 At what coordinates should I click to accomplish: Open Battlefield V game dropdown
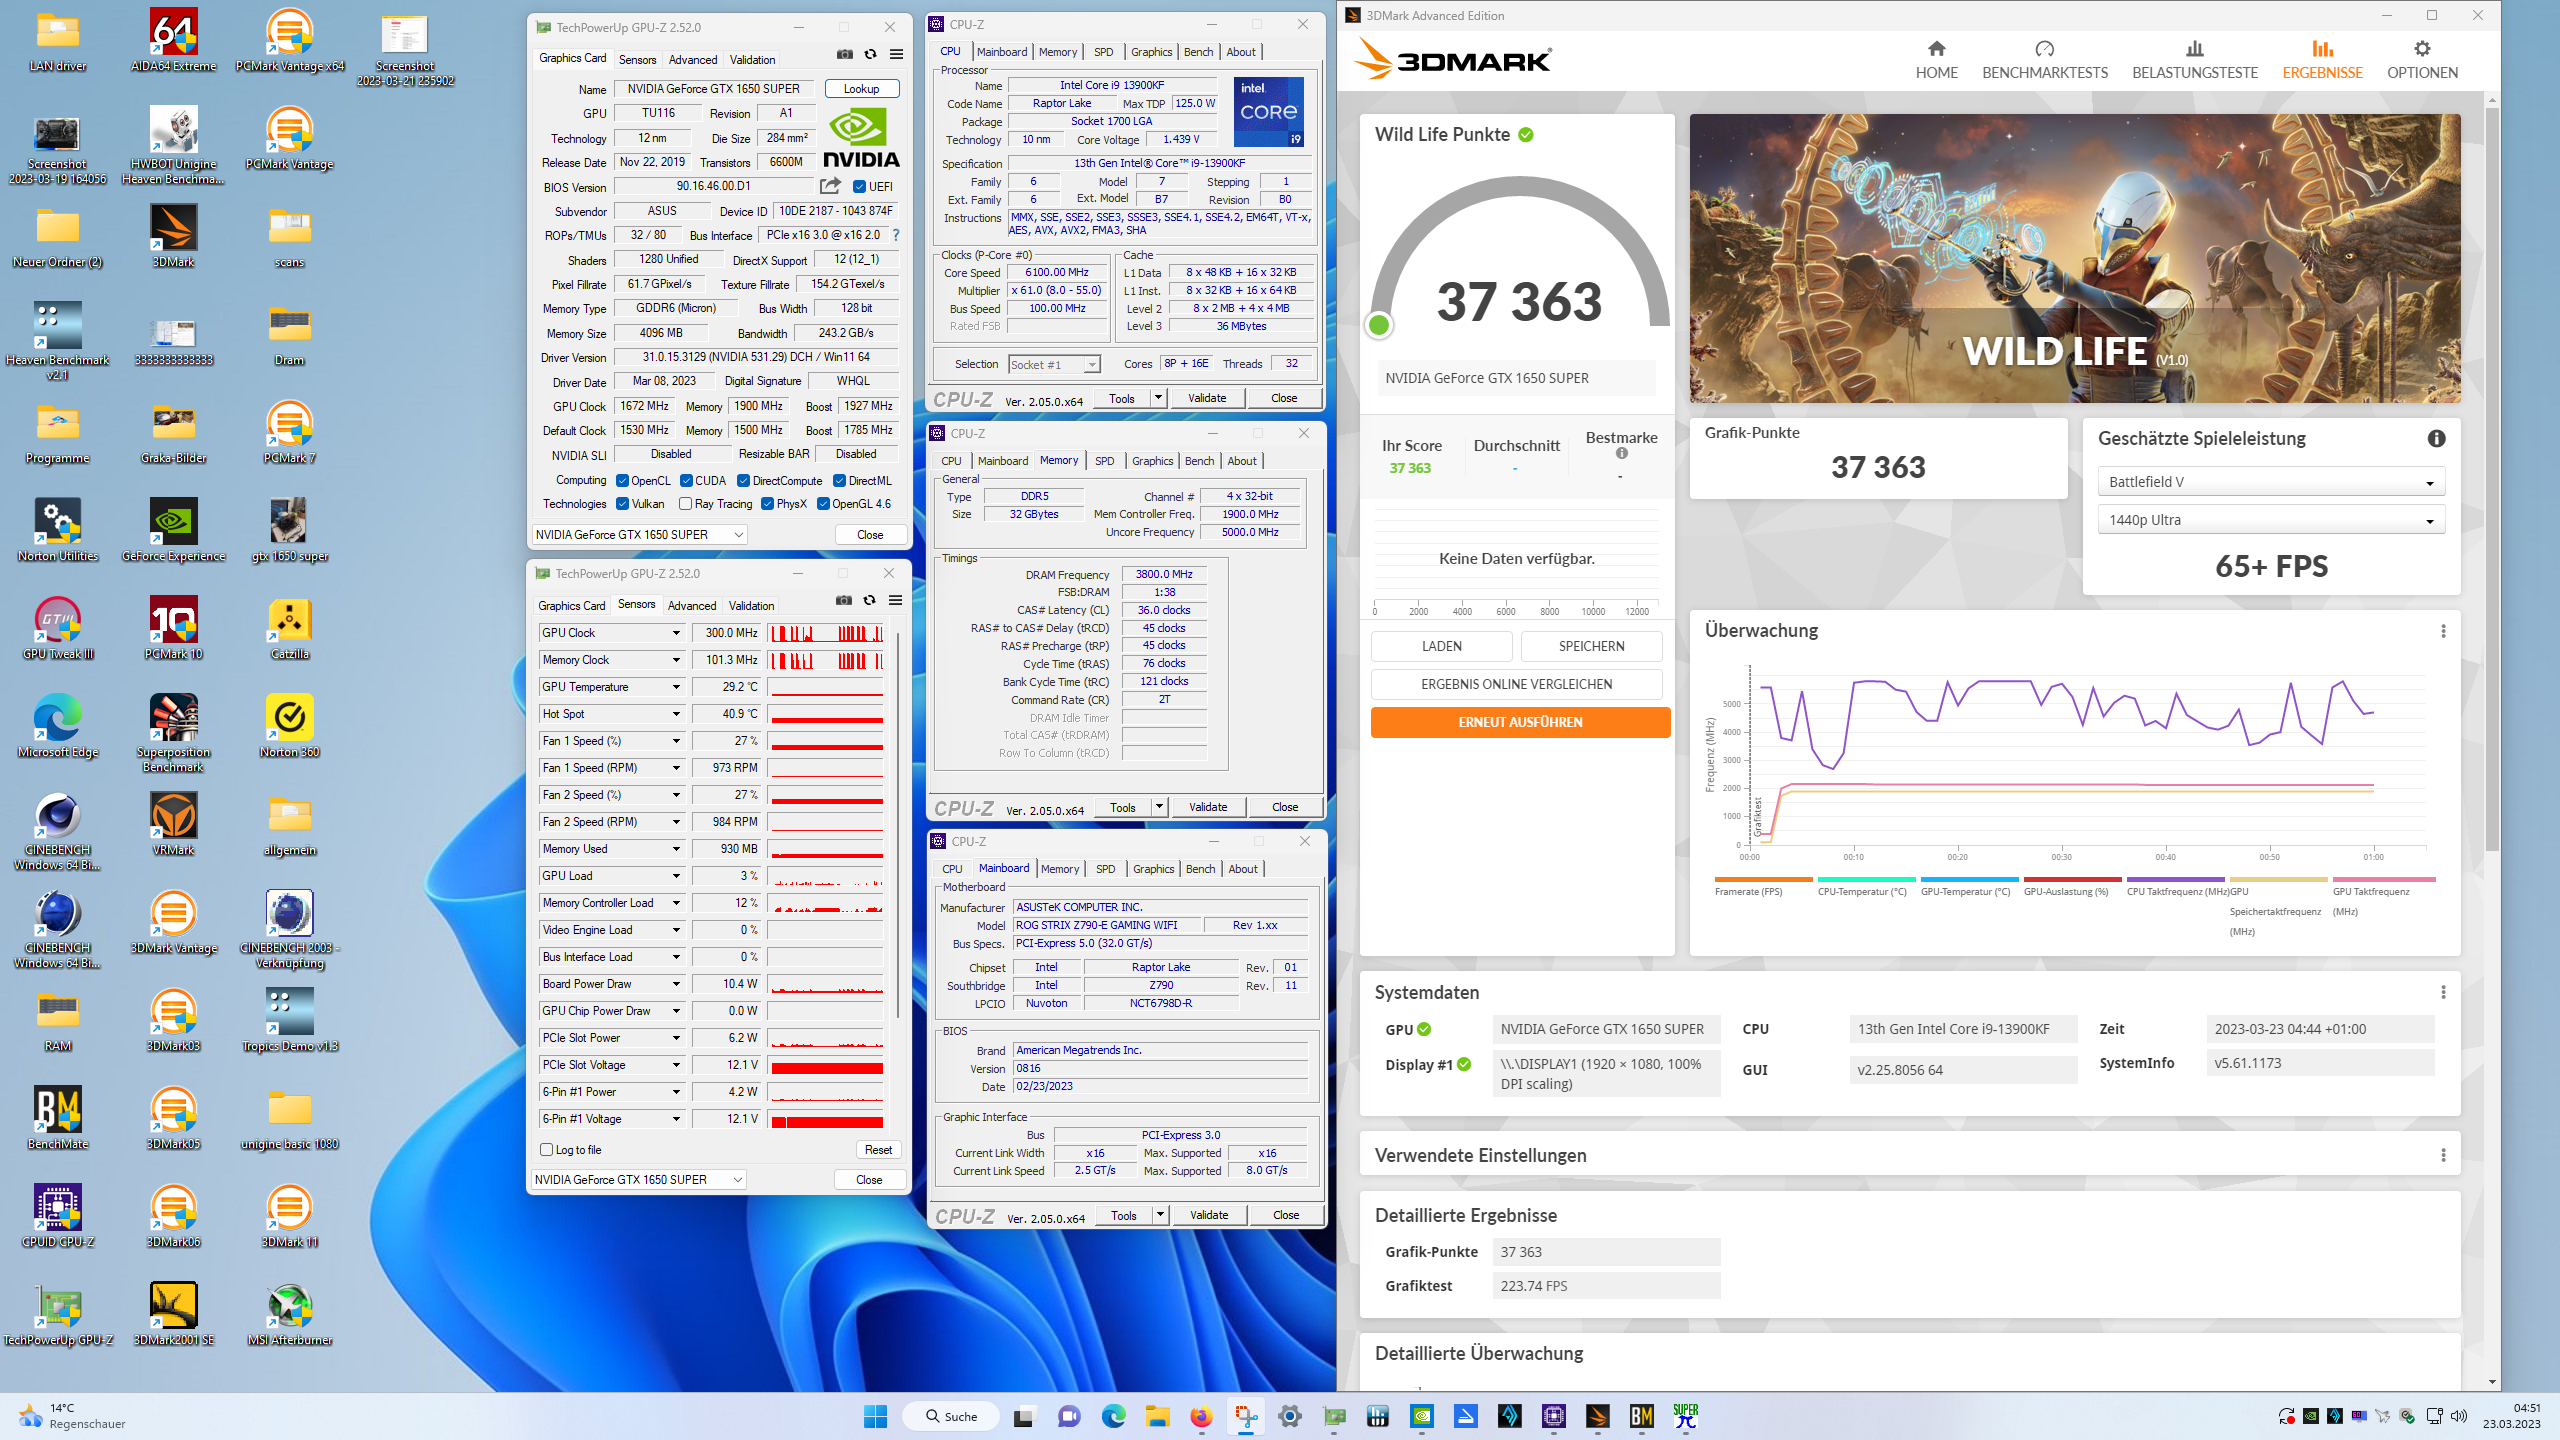click(2270, 482)
